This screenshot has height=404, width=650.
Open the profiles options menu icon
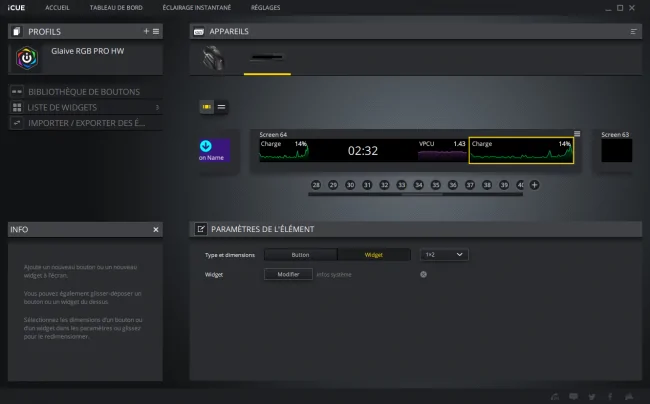[x=156, y=31]
